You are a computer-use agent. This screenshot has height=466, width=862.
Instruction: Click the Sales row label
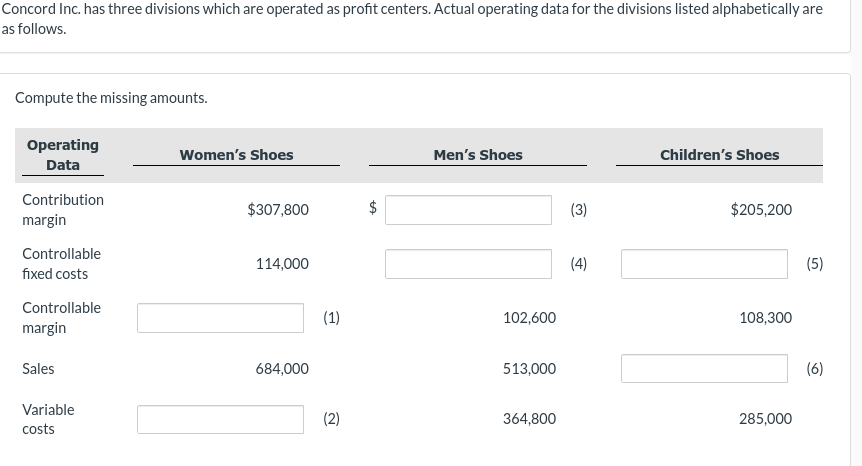coord(38,369)
